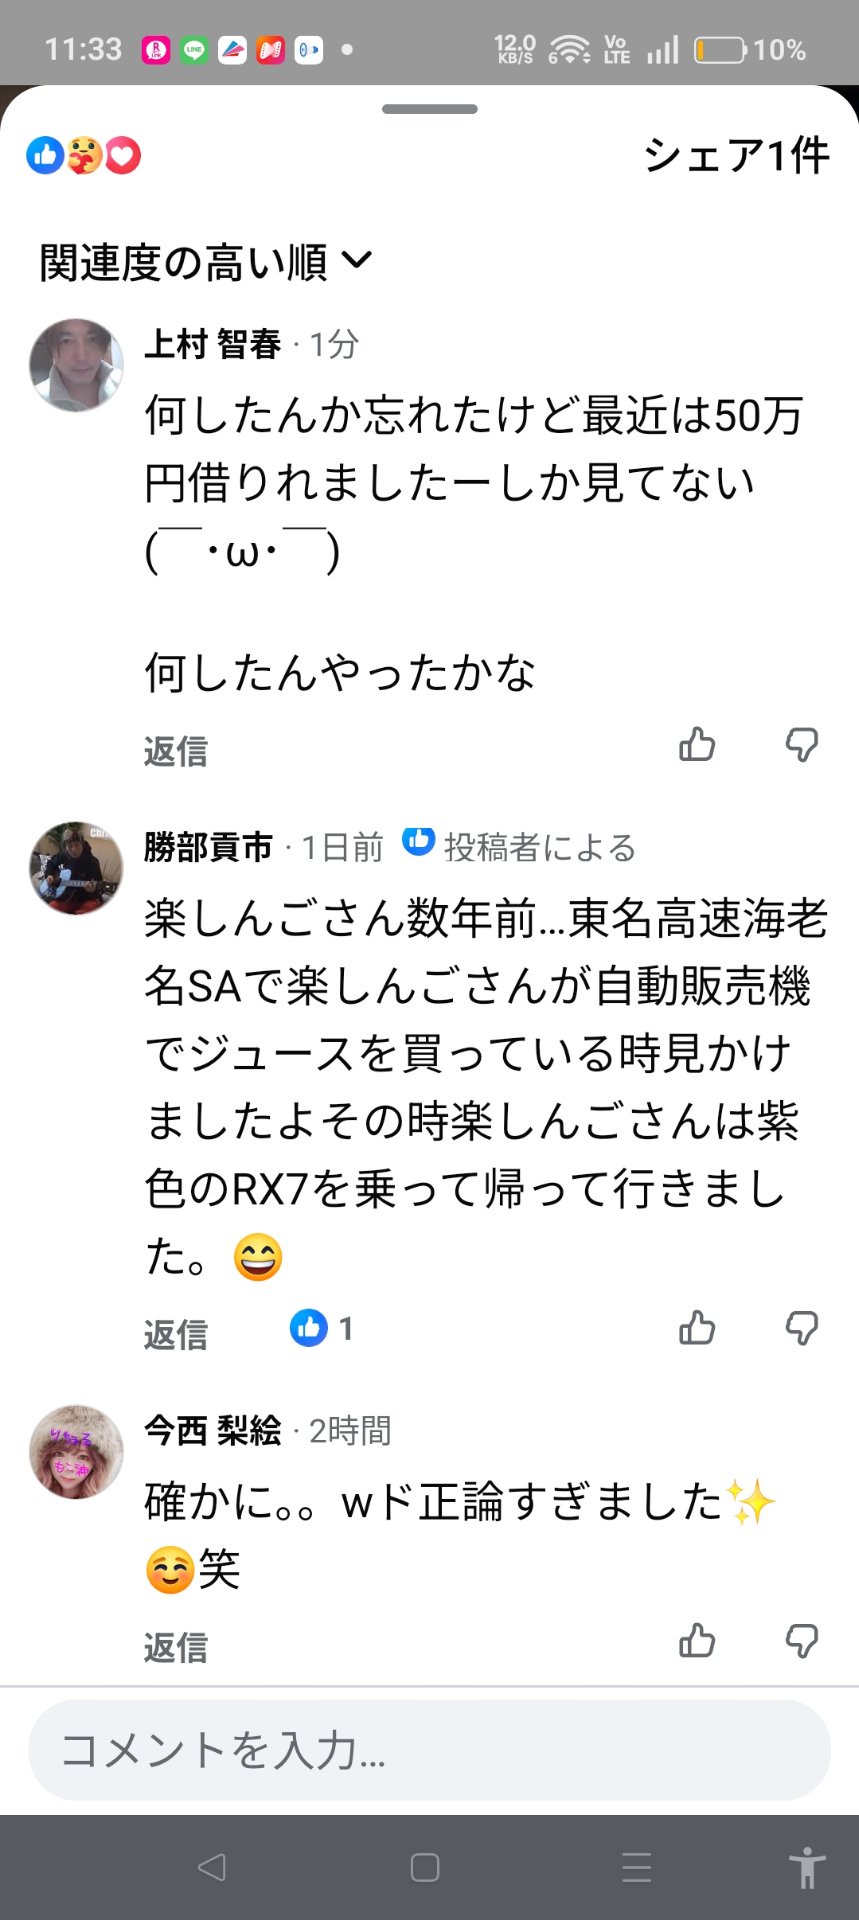Viewport: 859px width, 1920px height.
Task: Dislike 今西 梨絵's comment with thumbs down
Action: [x=801, y=1641]
